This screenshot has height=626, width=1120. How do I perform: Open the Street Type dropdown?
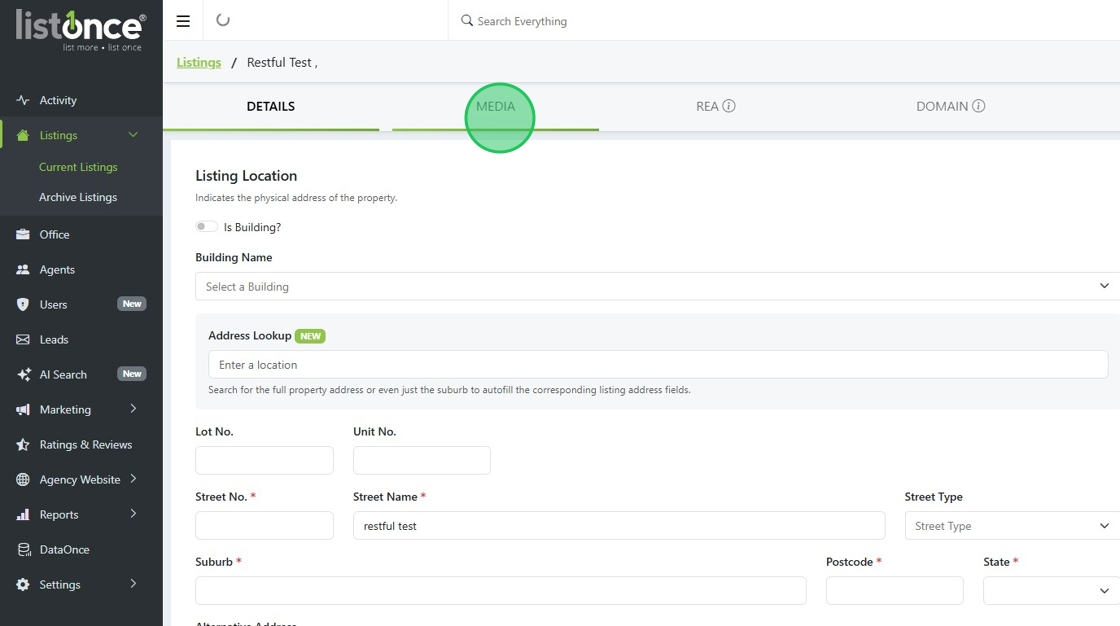[x=1010, y=526]
